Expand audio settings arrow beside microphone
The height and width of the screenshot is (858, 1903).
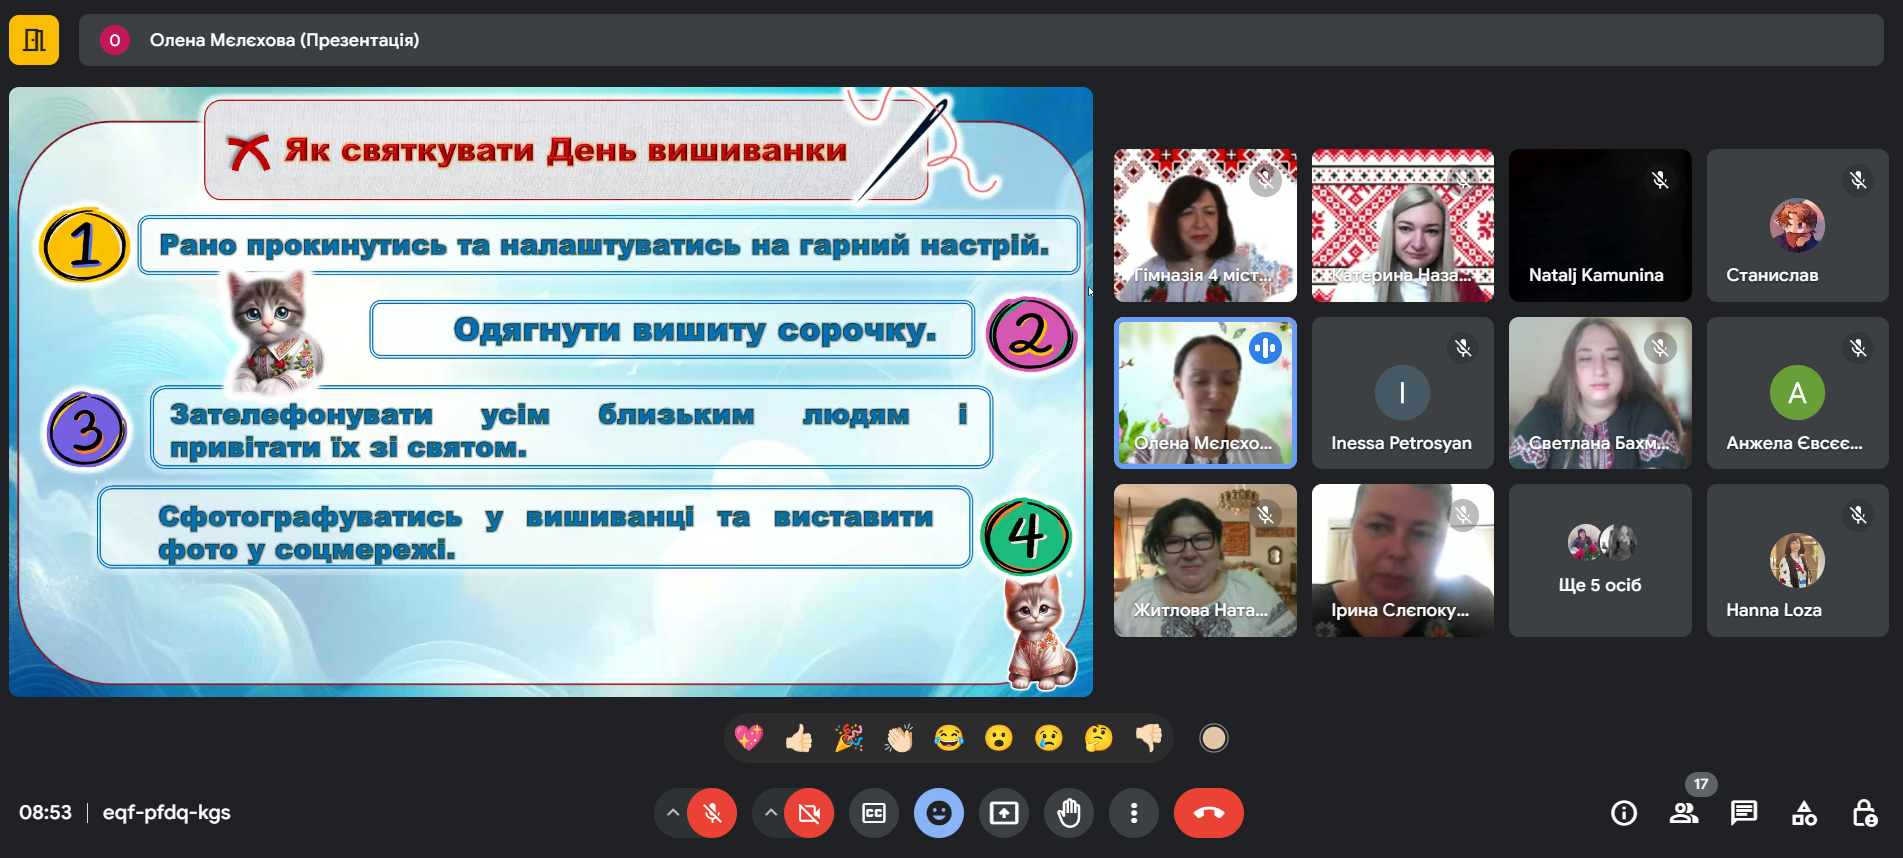673,813
